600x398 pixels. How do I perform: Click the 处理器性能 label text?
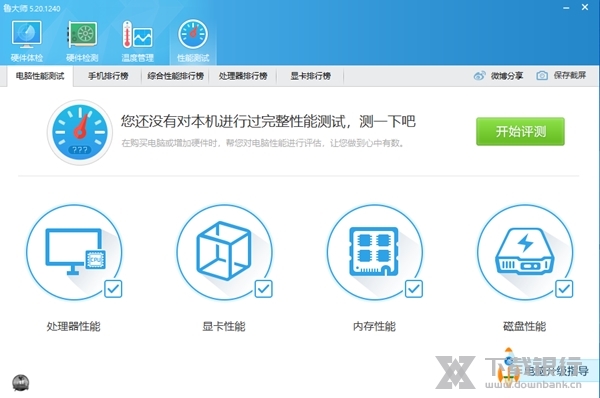pyautogui.click(x=73, y=326)
